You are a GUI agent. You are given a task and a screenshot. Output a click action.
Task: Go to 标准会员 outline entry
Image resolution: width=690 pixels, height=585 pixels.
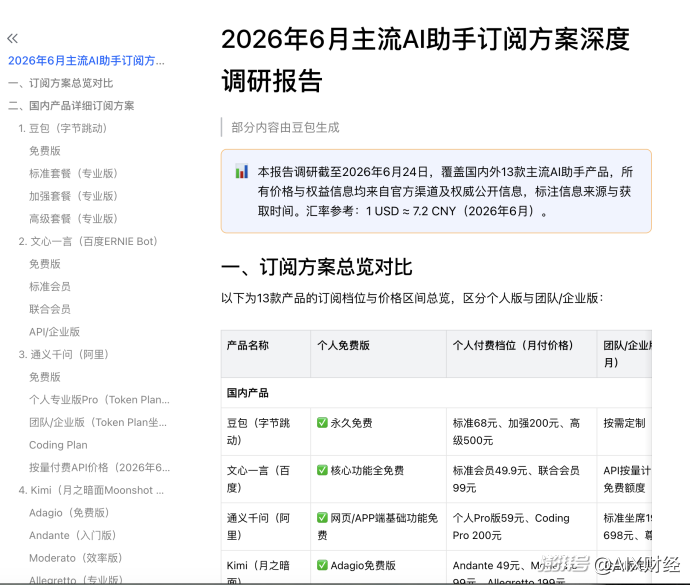pyautogui.click(x=50, y=287)
